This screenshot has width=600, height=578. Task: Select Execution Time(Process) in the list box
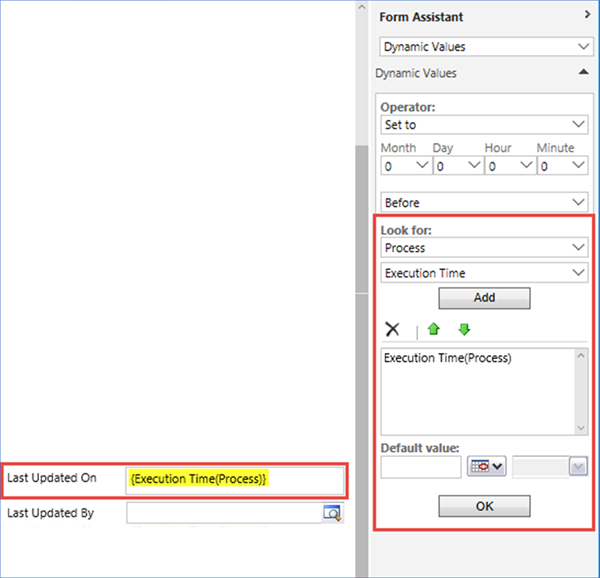[447, 358]
